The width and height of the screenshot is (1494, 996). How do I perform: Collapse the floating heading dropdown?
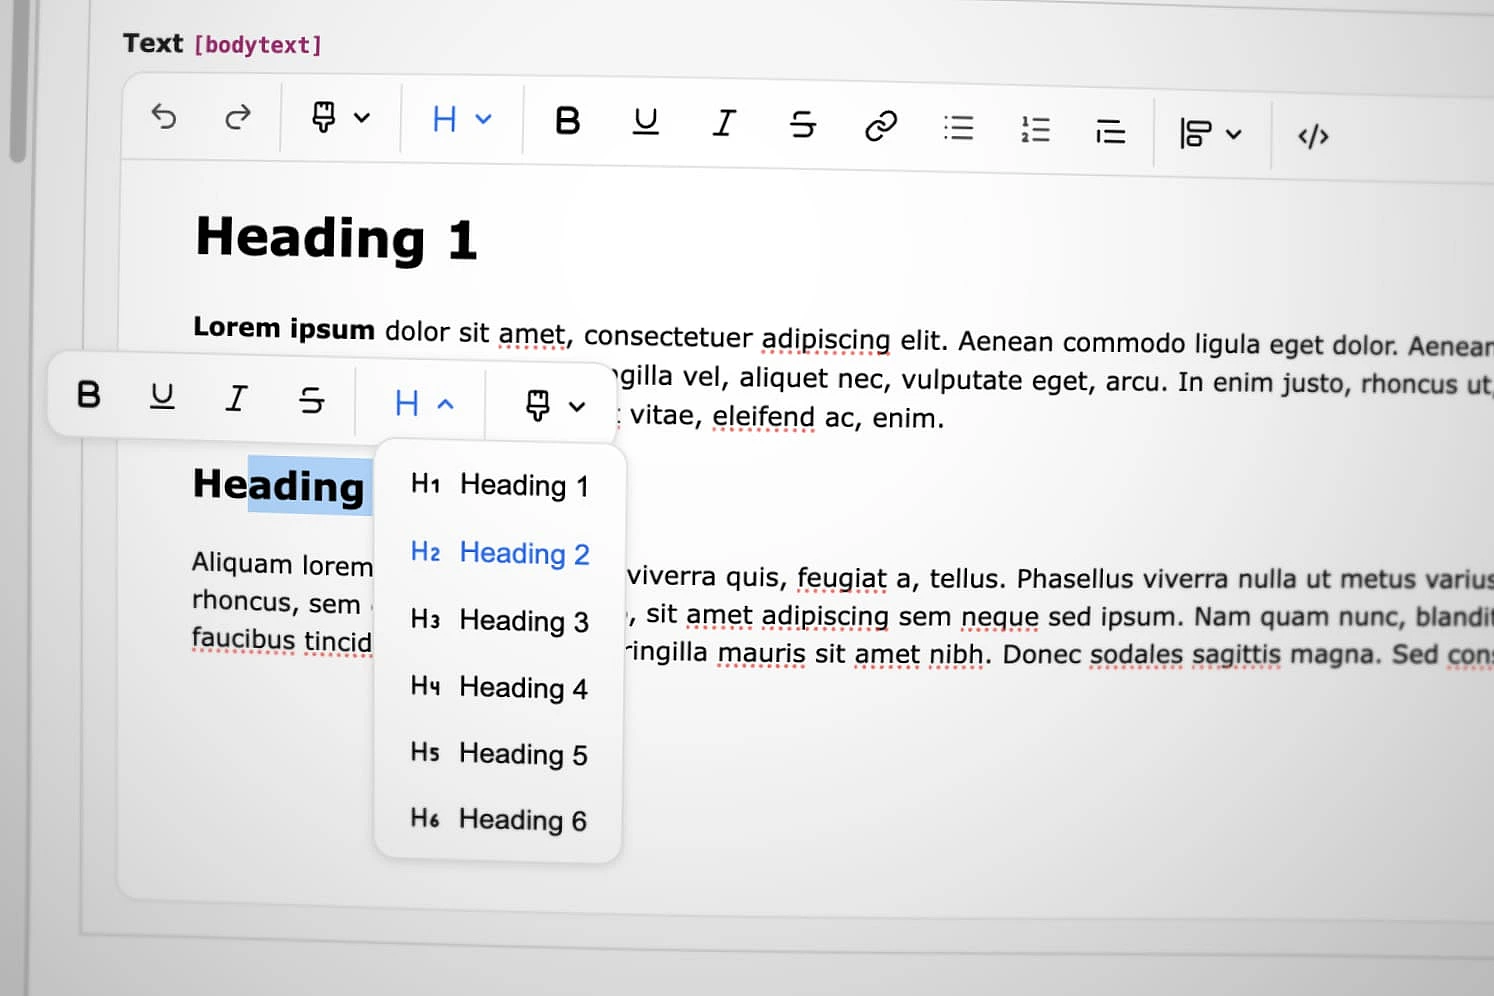[424, 403]
